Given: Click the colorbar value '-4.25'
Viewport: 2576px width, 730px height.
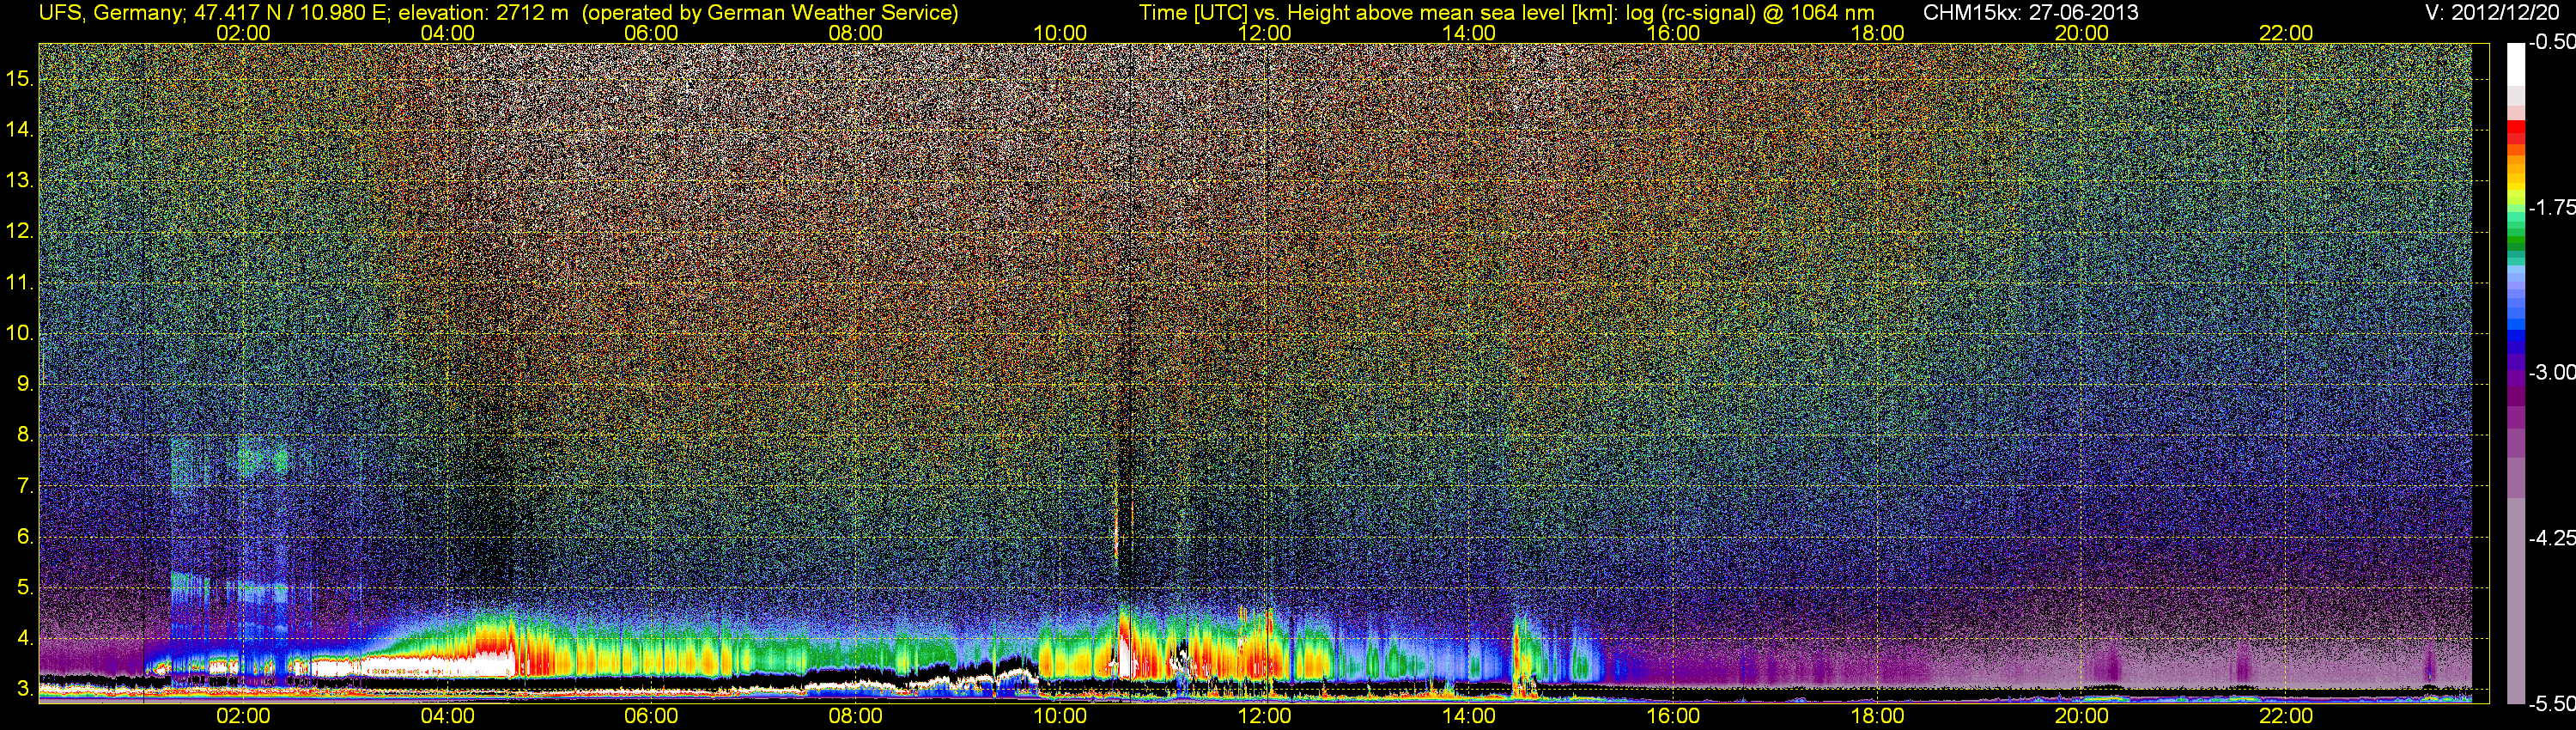Looking at the screenshot, I should (2551, 538).
